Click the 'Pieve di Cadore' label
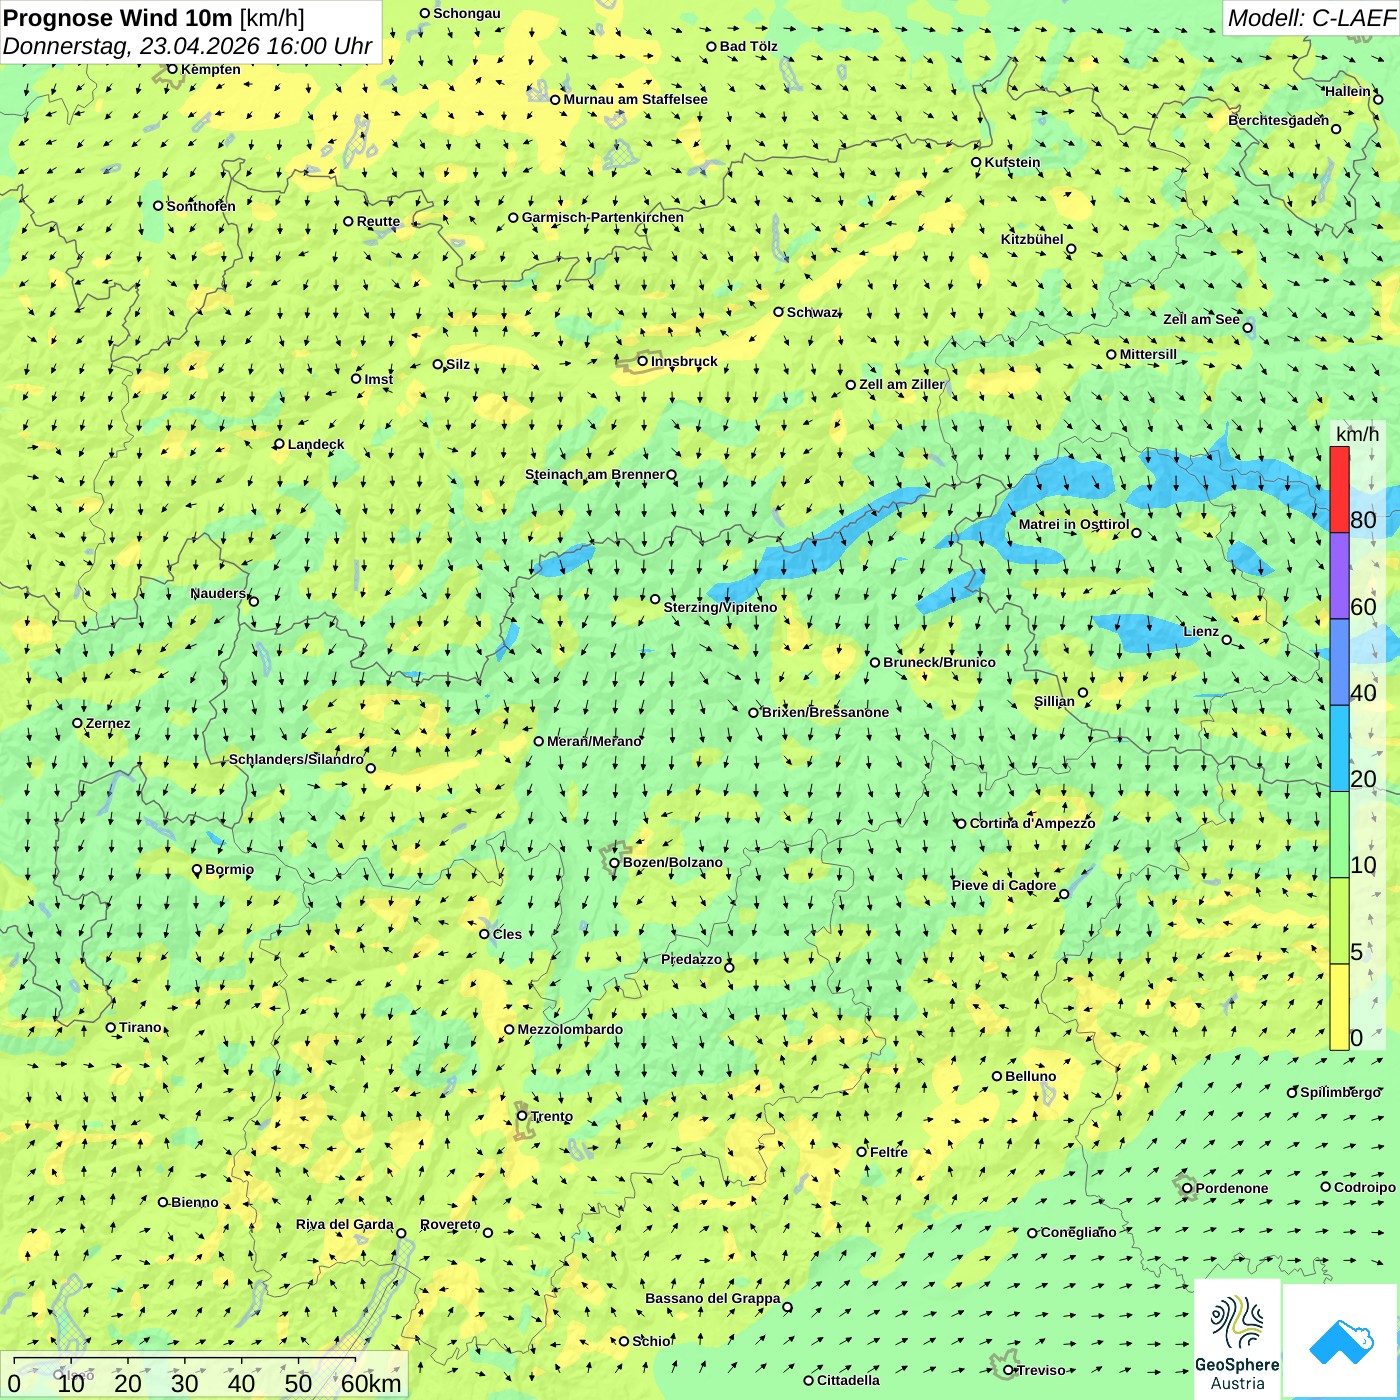Screen dimensions: 1400x1400 1004,885
